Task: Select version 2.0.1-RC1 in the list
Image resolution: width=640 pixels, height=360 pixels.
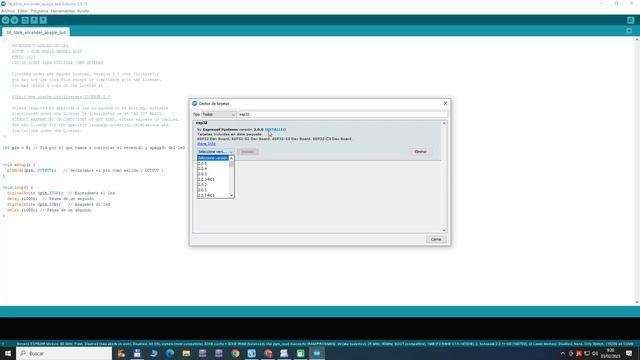Action: coord(213,195)
